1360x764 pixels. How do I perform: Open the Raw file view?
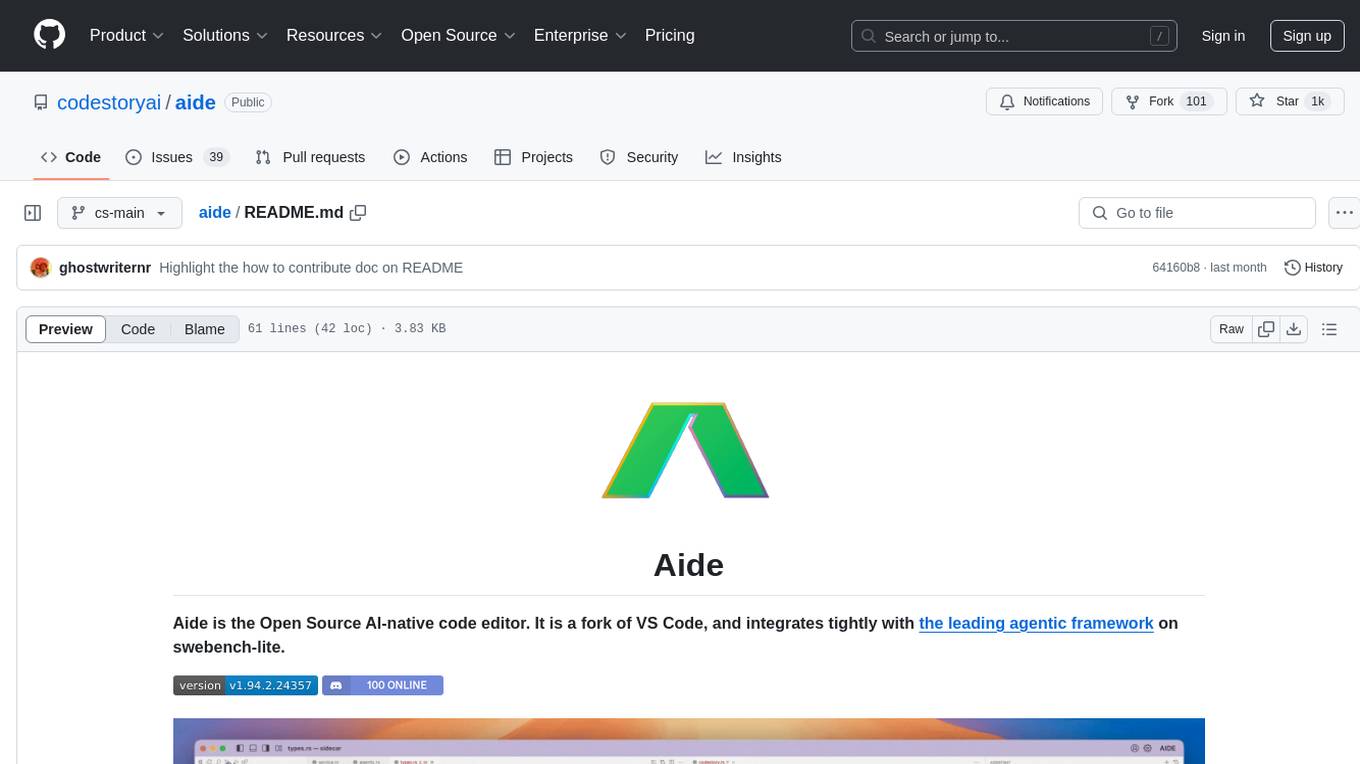(x=1232, y=329)
